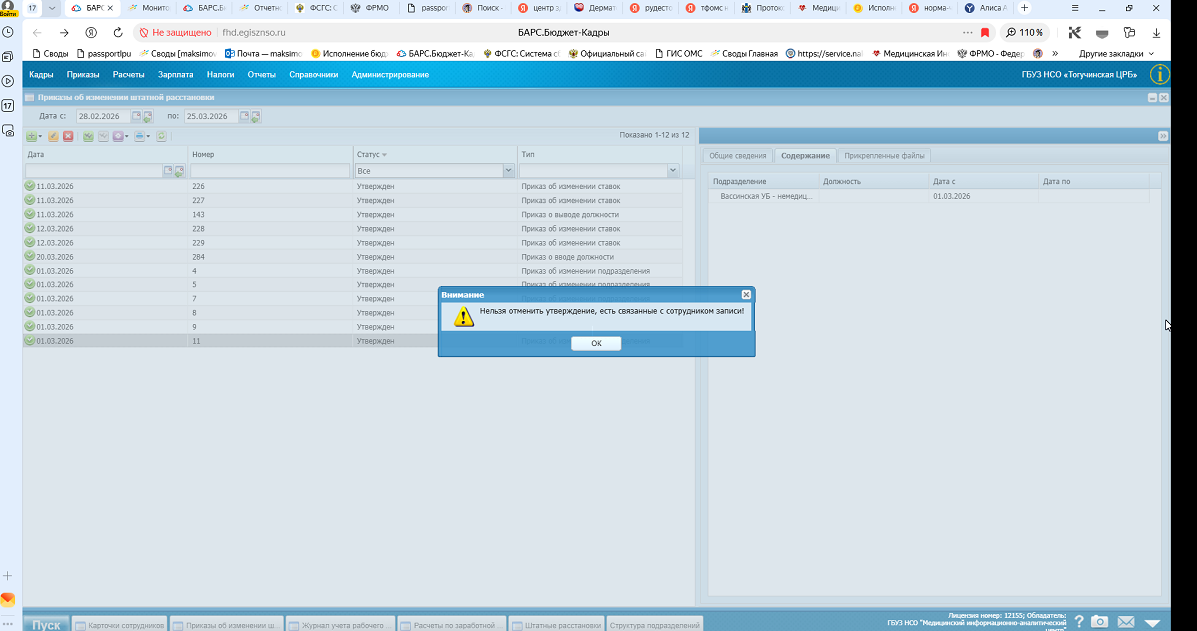Open calendar in the Дата column filter
Screen dimensions: 1197x631
coord(169,171)
